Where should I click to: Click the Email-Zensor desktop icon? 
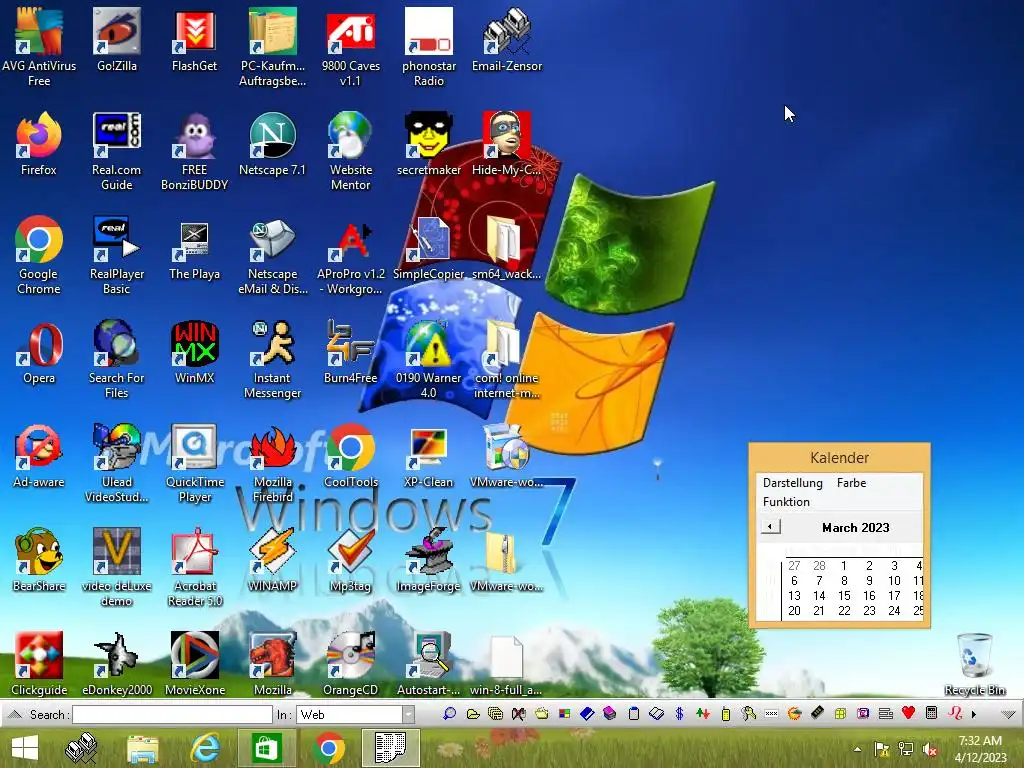(x=507, y=40)
